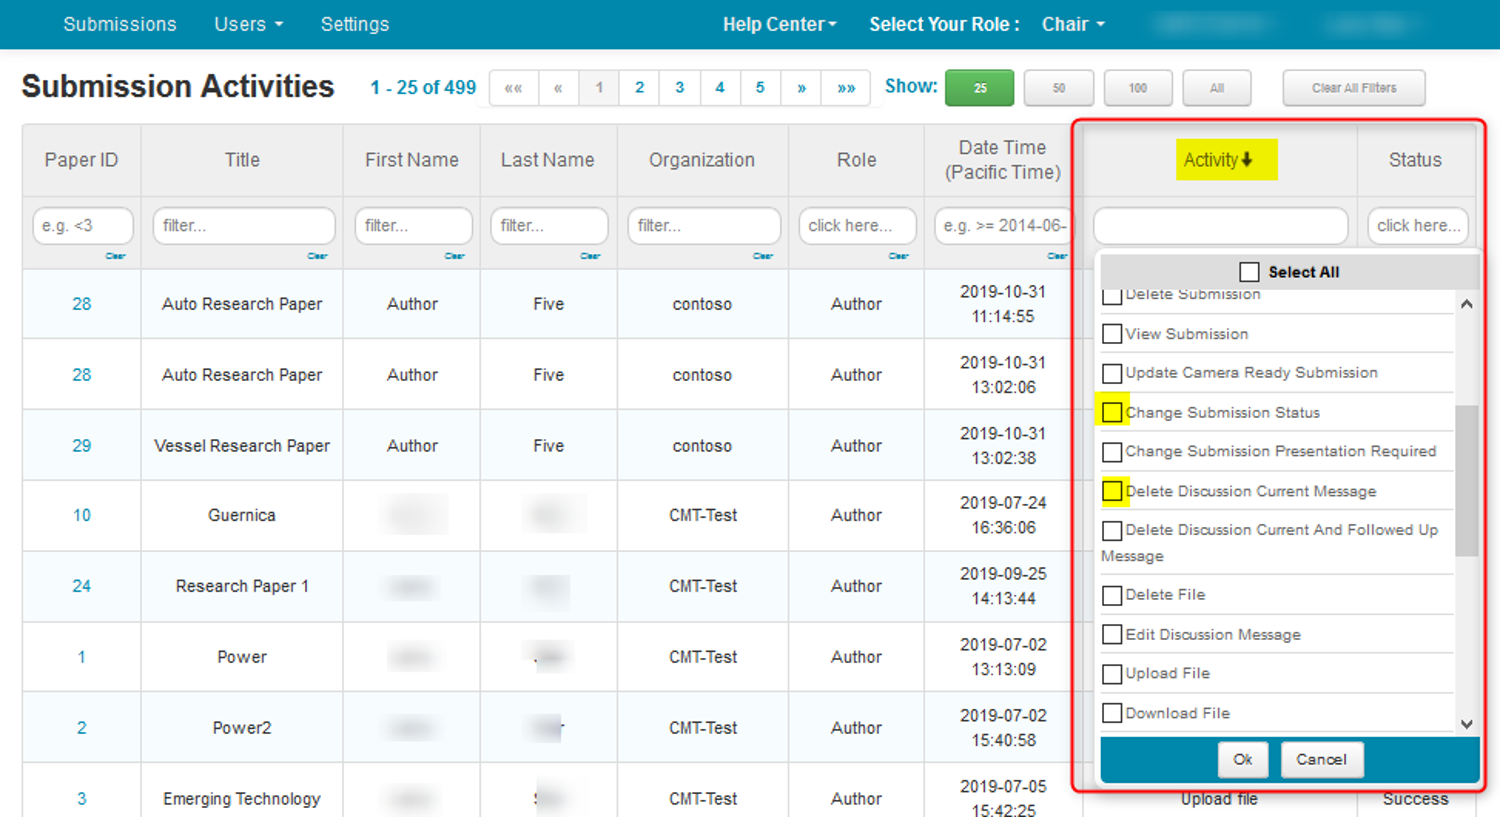The width and height of the screenshot is (1500, 817).
Task: Go to first page with «« button
Action: pos(514,88)
